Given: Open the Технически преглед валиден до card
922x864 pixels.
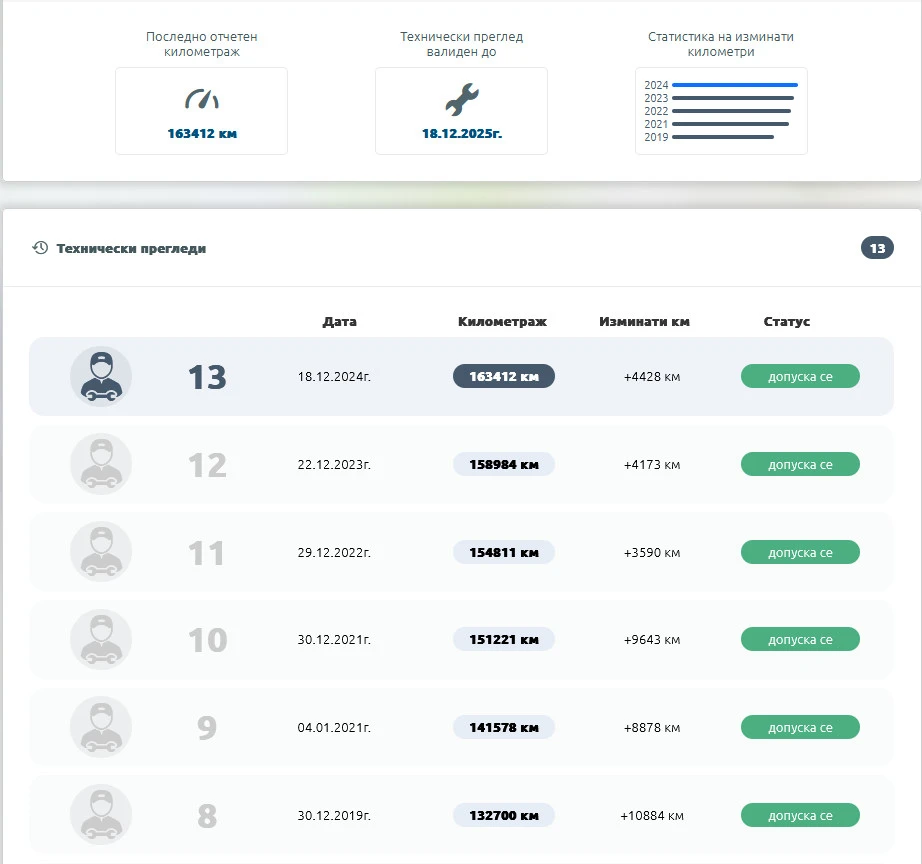Looking at the screenshot, I should 461,111.
